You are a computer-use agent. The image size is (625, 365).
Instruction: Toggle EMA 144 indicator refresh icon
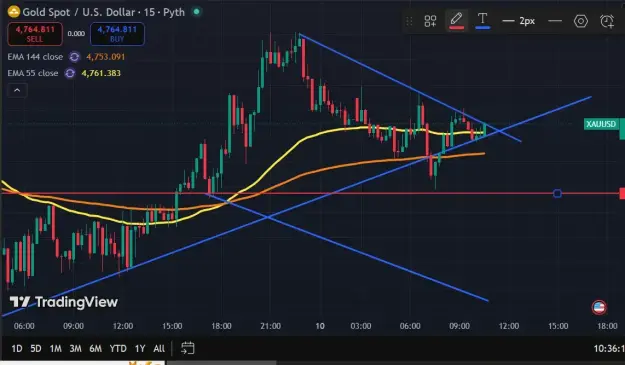pos(74,57)
